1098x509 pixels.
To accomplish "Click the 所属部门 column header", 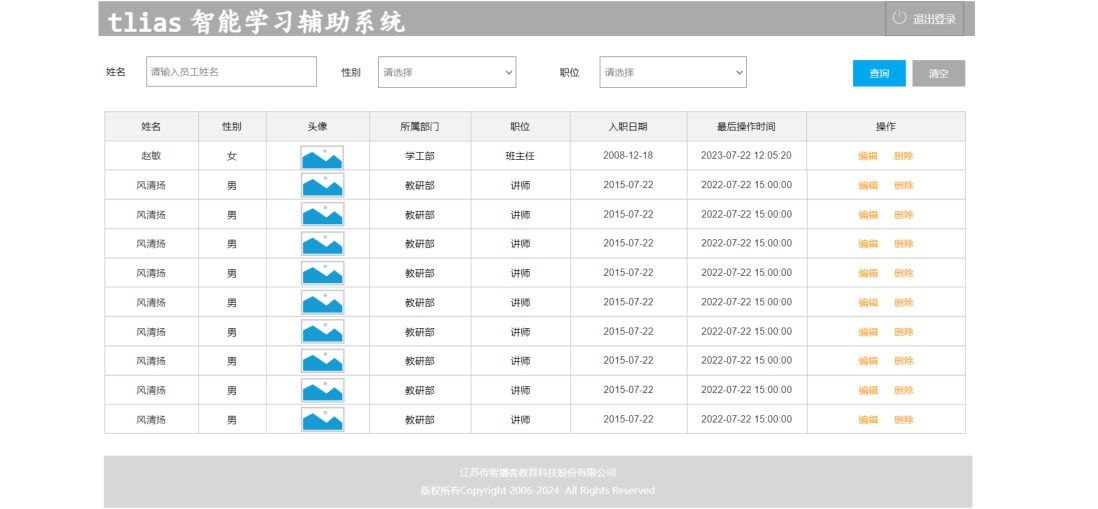I will pyautogui.click(x=420, y=127).
